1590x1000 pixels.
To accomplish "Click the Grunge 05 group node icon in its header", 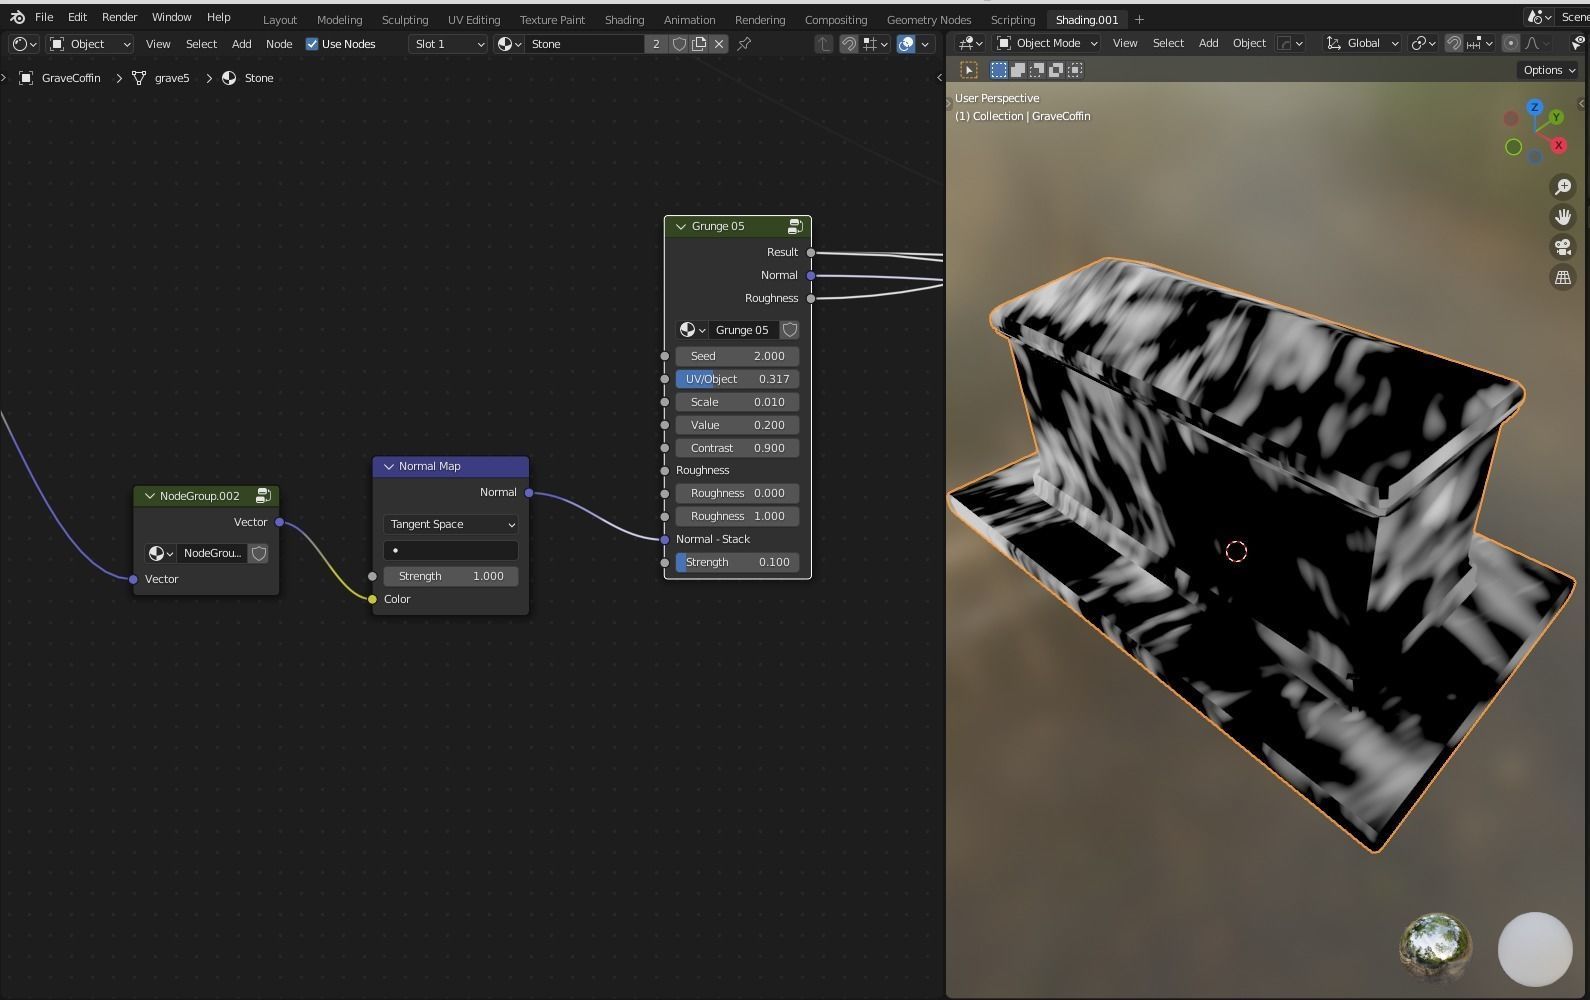I will (795, 227).
